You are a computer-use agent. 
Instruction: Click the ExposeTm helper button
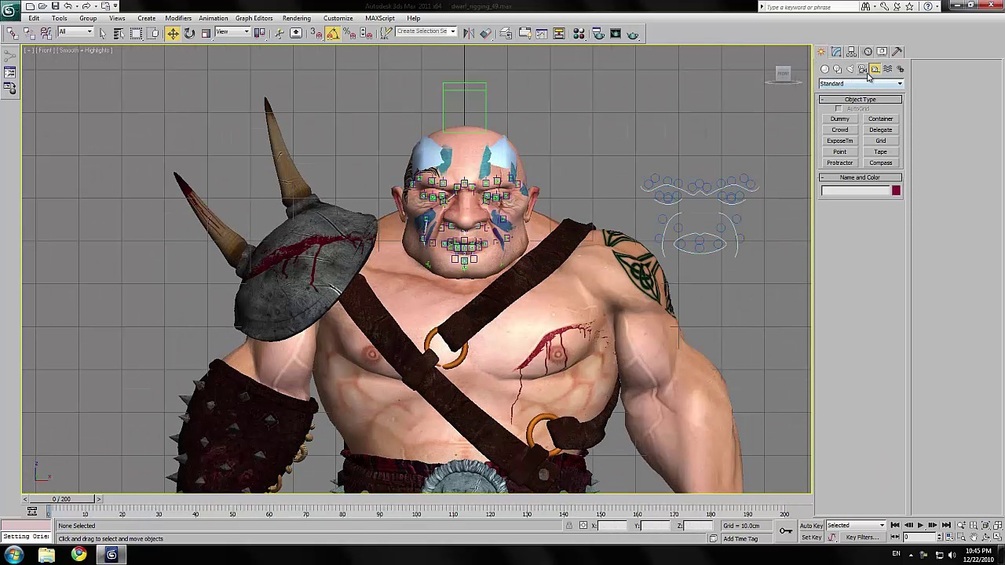click(840, 141)
